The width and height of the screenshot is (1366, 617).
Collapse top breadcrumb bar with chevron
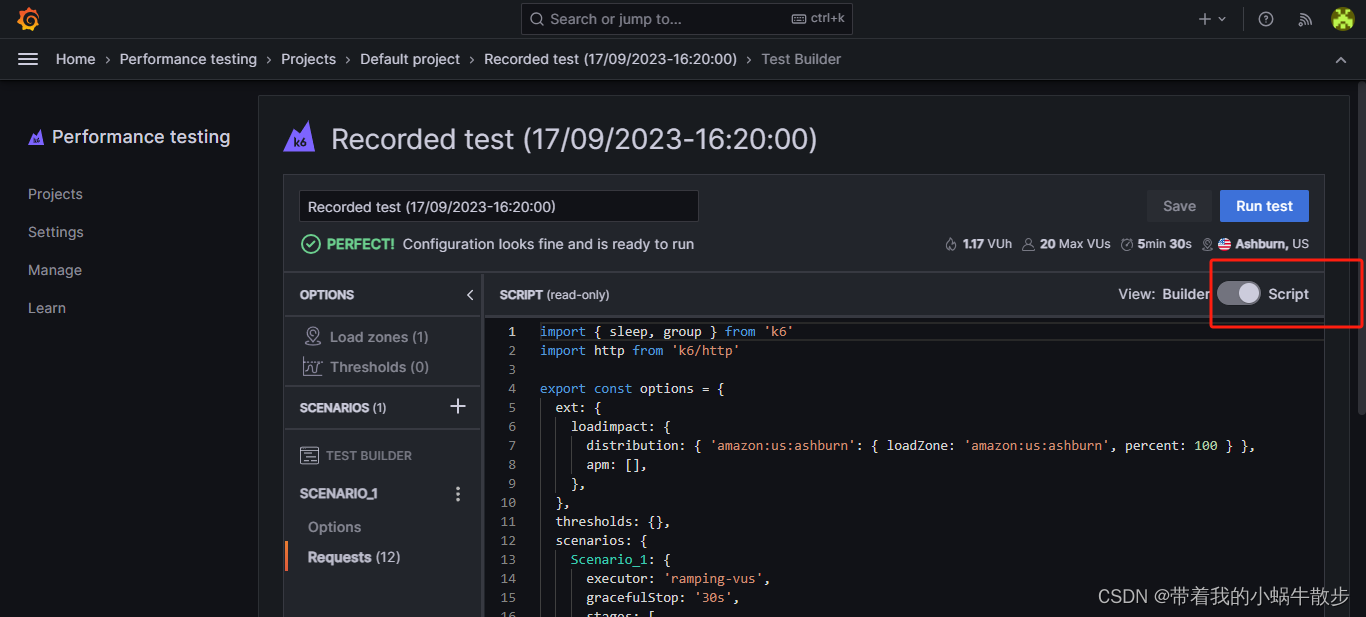coord(1341,60)
